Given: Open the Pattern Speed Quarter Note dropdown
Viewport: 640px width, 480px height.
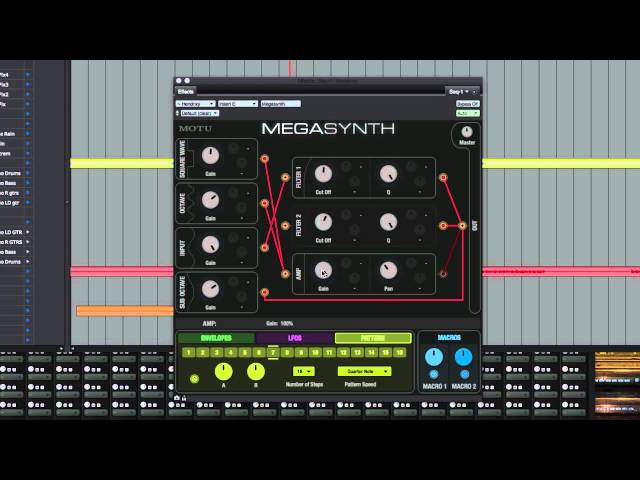Looking at the screenshot, I should pos(364,371).
